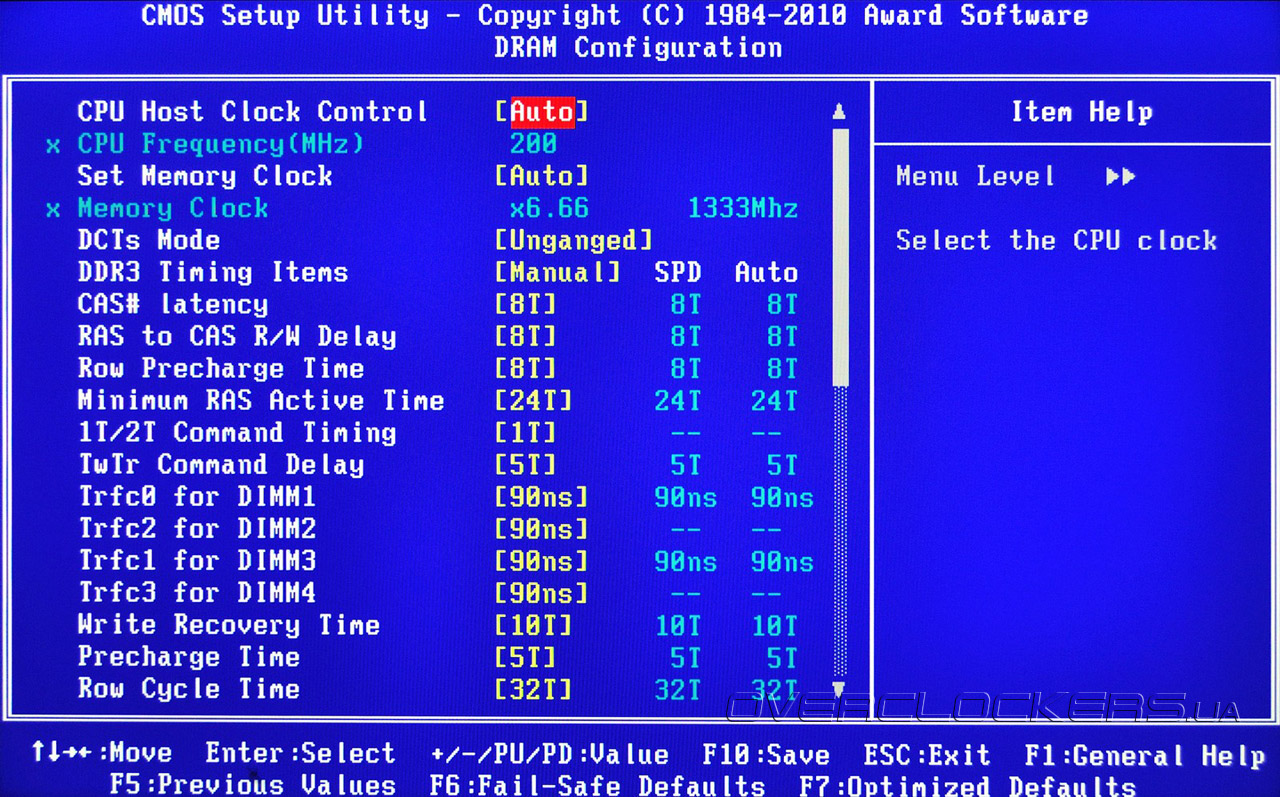Image resolution: width=1280 pixels, height=797 pixels.
Task: Click the Precharge Time label
Action: coord(189,657)
